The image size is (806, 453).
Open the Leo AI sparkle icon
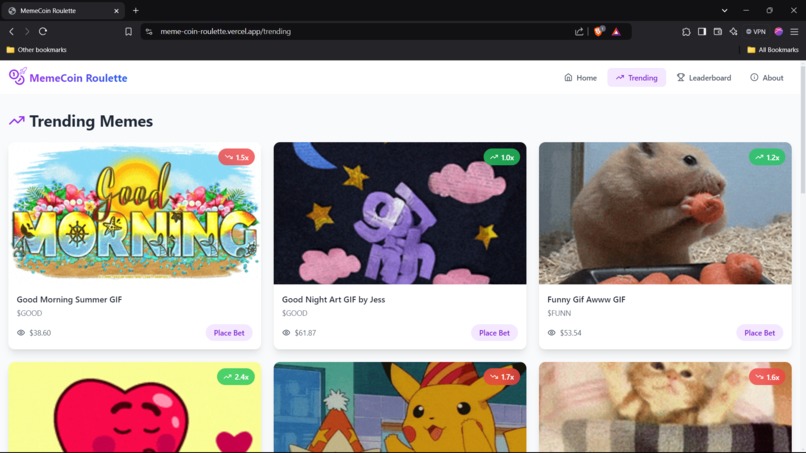click(x=734, y=31)
